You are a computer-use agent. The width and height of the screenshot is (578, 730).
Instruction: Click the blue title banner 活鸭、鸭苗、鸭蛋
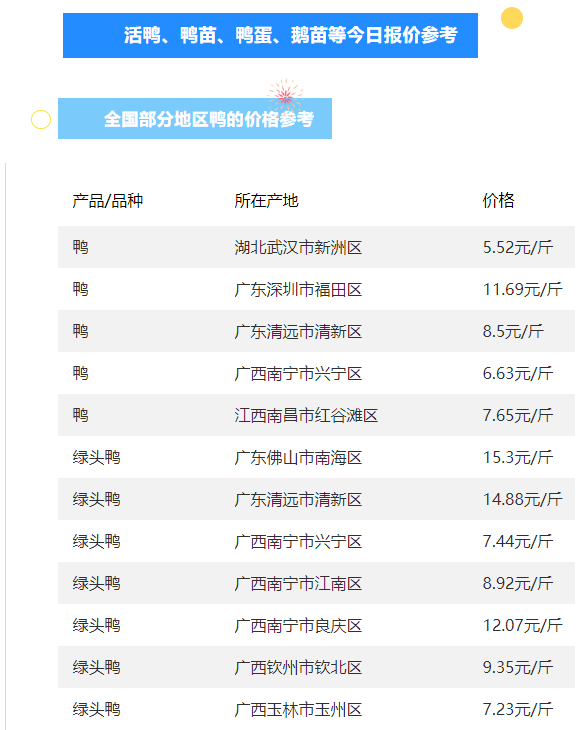tap(270, 35)
